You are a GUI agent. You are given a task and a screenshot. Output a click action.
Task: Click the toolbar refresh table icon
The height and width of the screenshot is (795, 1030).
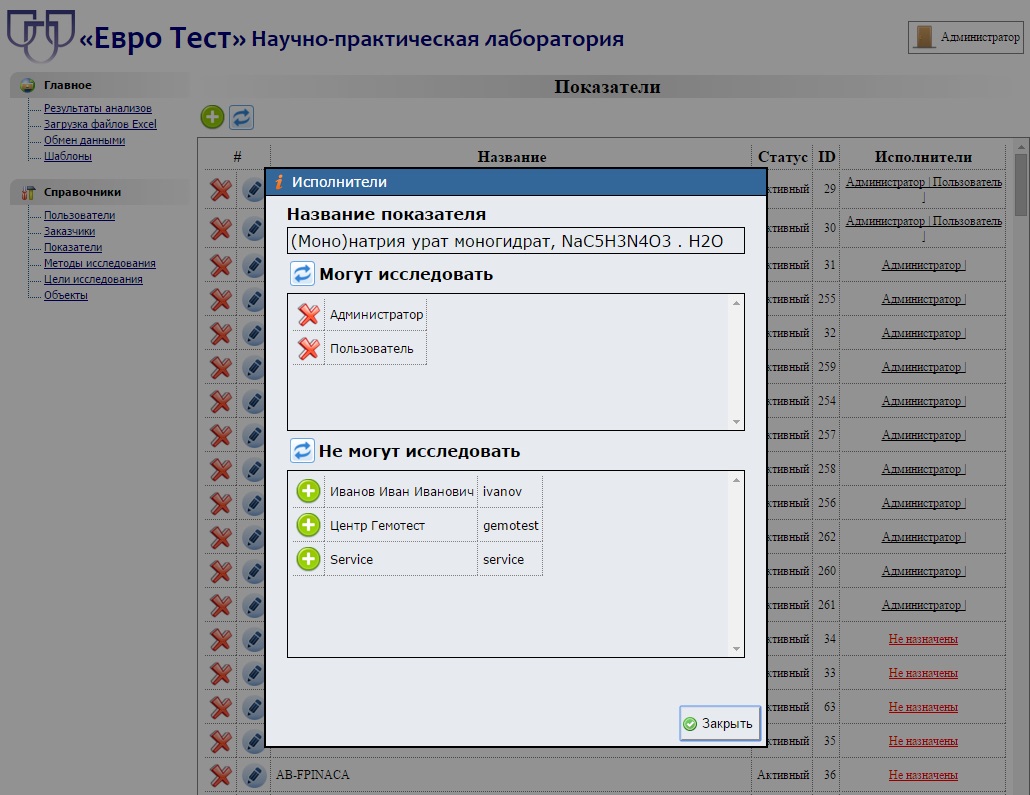[x=241, y=118]
